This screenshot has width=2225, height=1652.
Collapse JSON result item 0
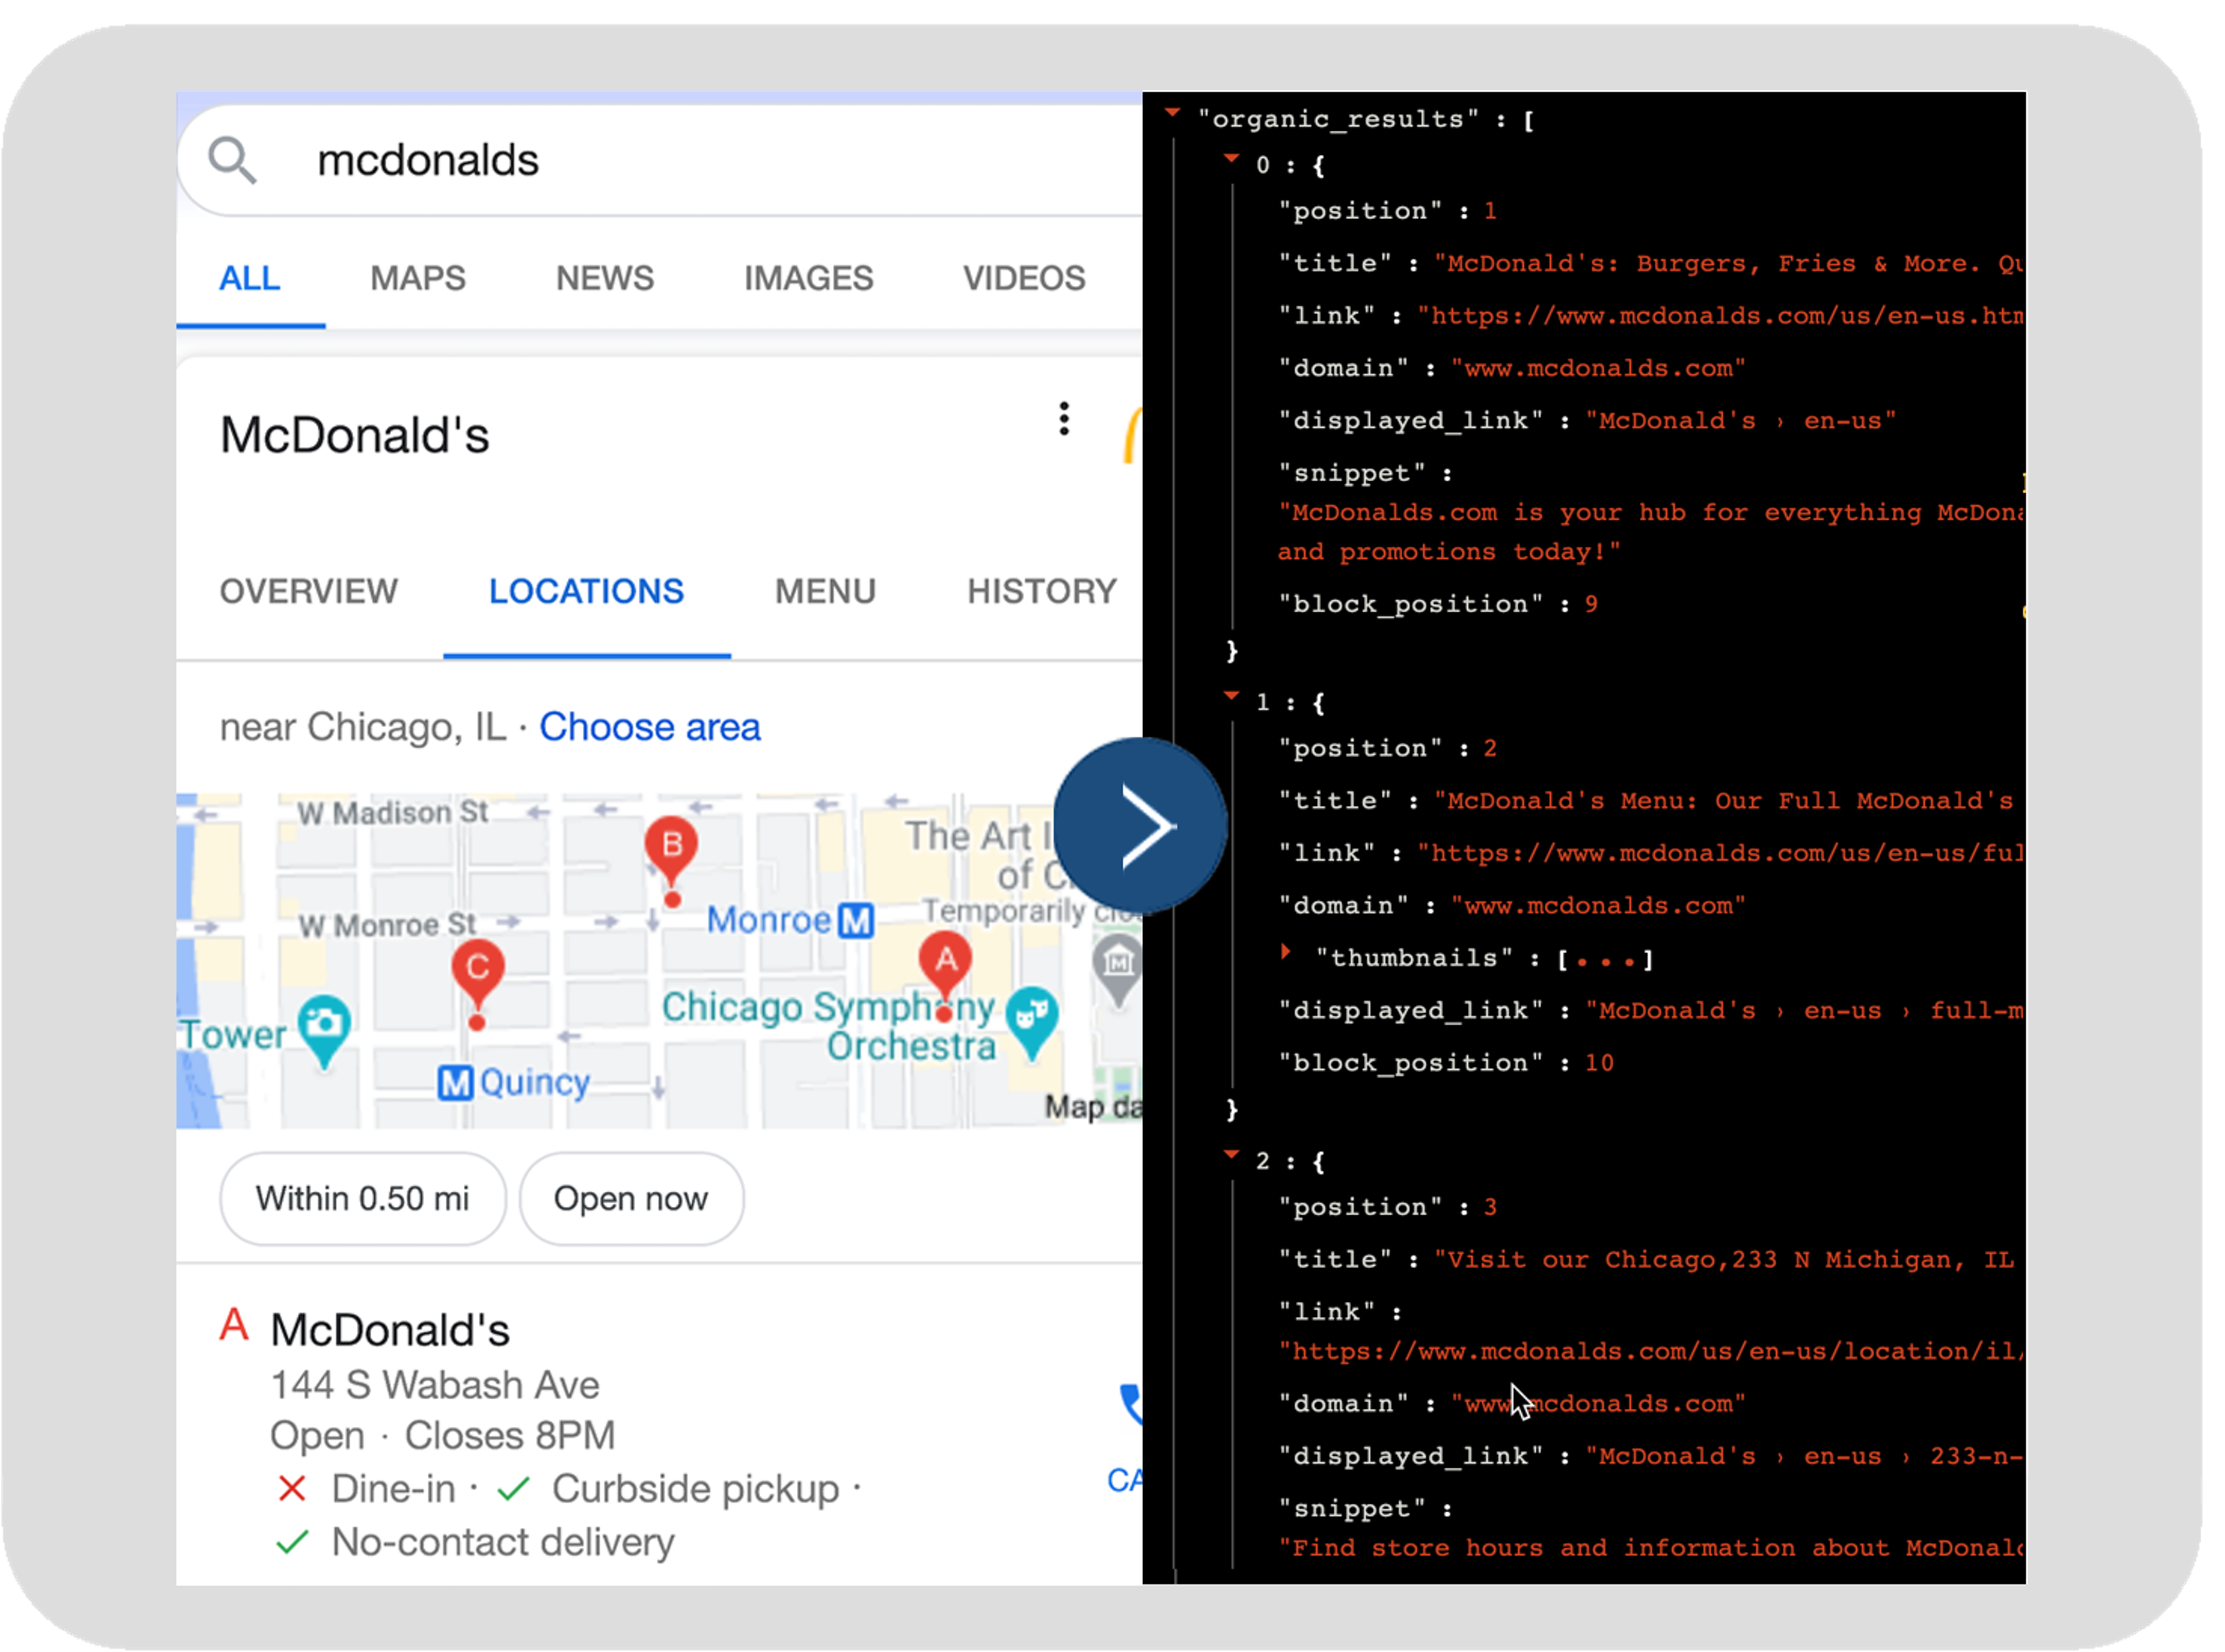(x=1231, y=159)
